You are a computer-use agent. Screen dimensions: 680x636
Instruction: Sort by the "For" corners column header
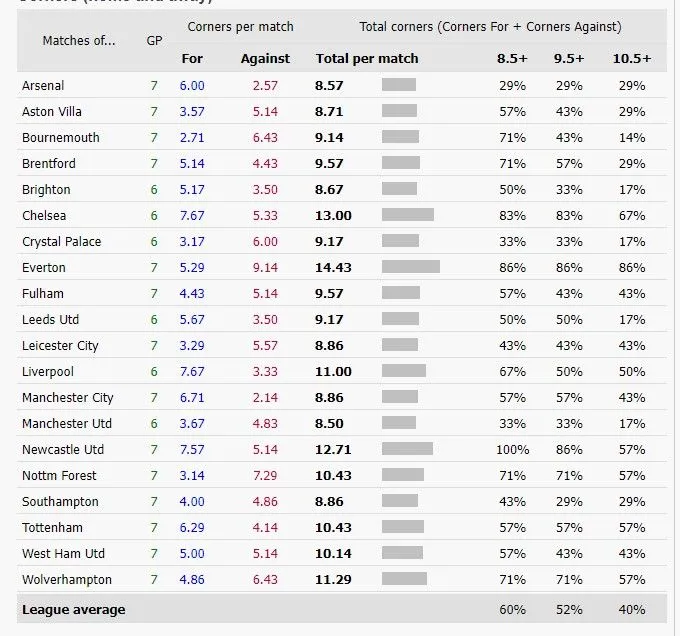[x=192, y=59]
